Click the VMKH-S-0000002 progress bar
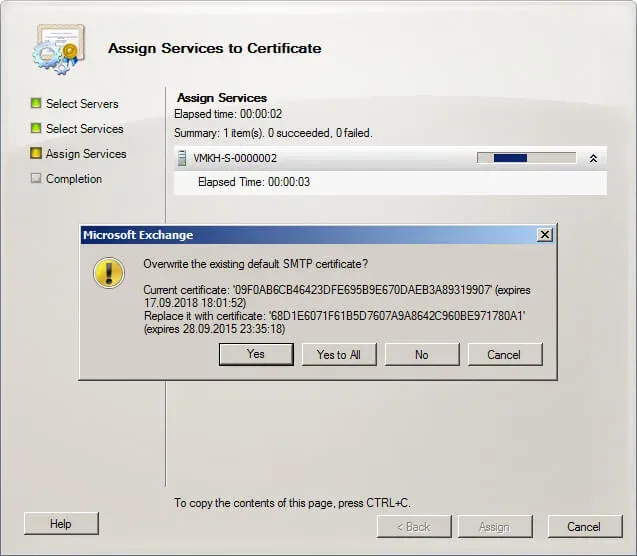This screenshot has width=637, height=556. click(x=526, y=158)
